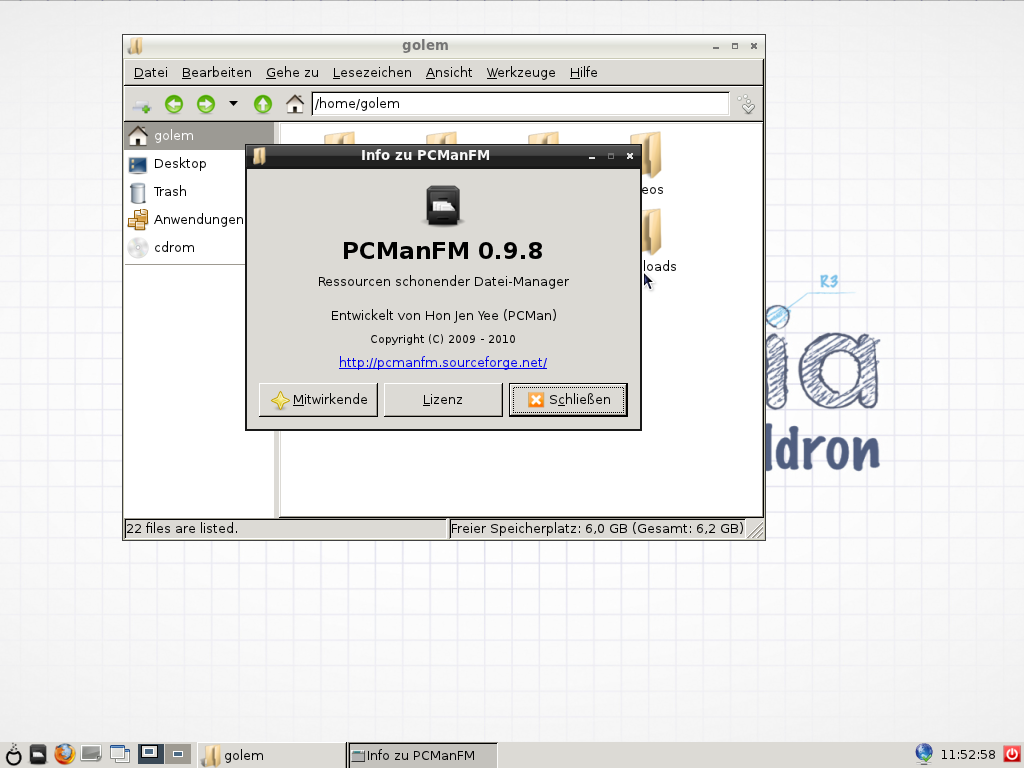This screenshot has width=1024, height=768.
Task: Click the new tab icon in toolbar
Action: [141, 104]
